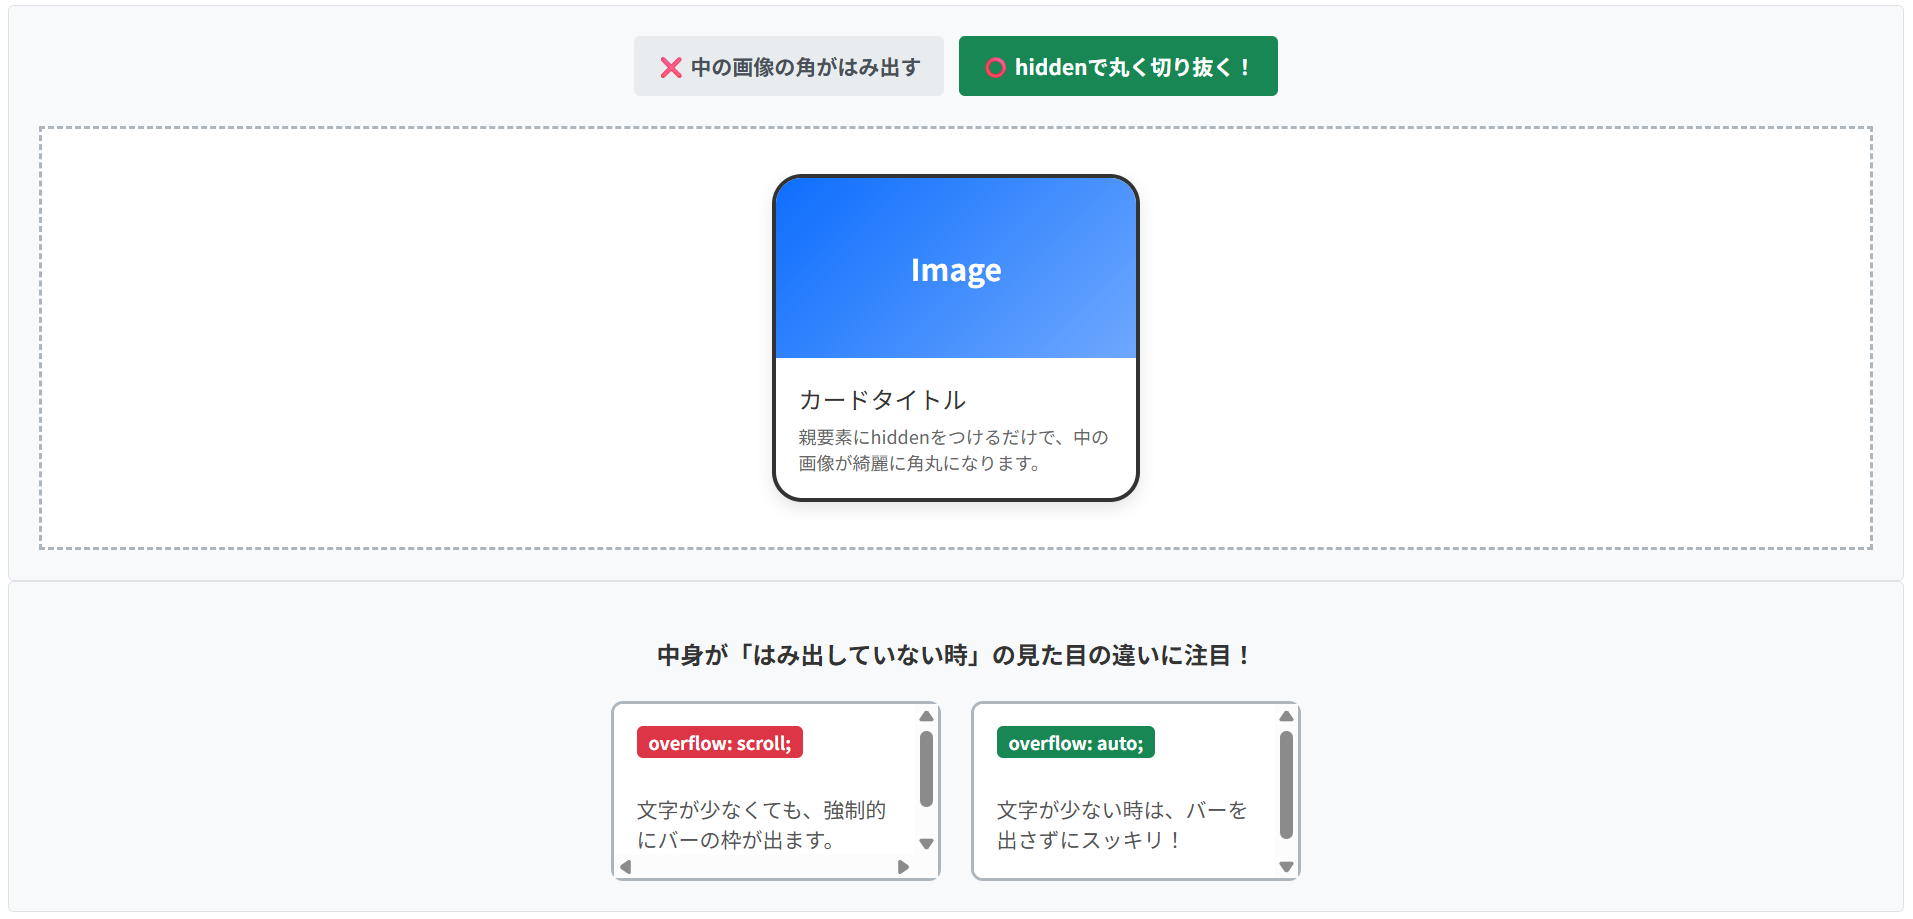Click the up arrow of the overflow: auto scrollbar
Viewport: 1913px width, 919px height.
coord(1285,717)
